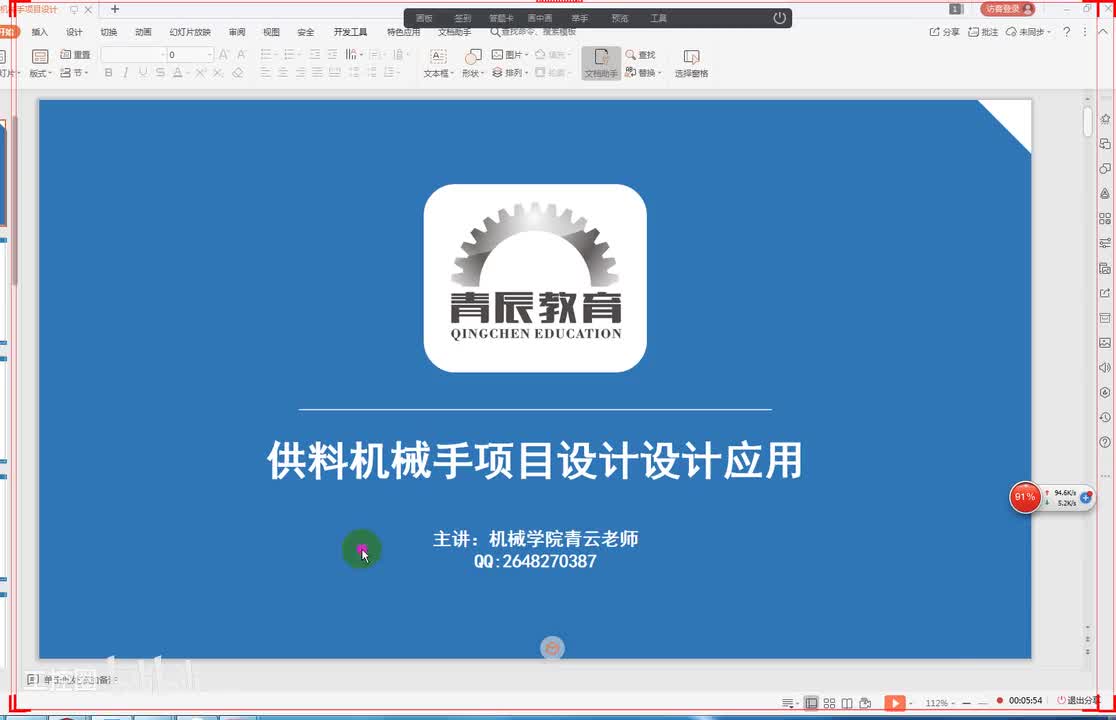Screen dimensions: 1116x720
Task: Switch to reading view icon
Action: (847, 703)
